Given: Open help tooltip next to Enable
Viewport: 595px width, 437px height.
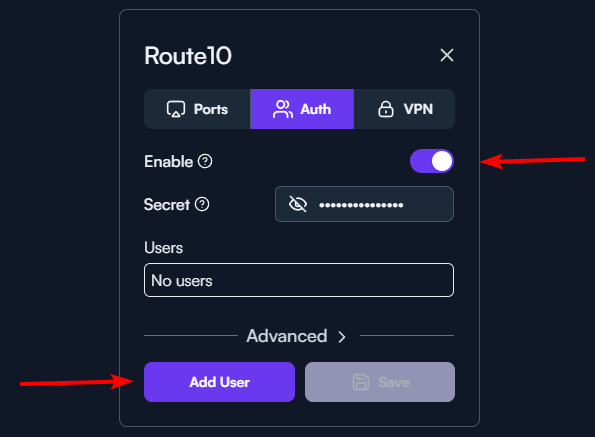Looking at the screenshot, I should [x=205, y=161].
